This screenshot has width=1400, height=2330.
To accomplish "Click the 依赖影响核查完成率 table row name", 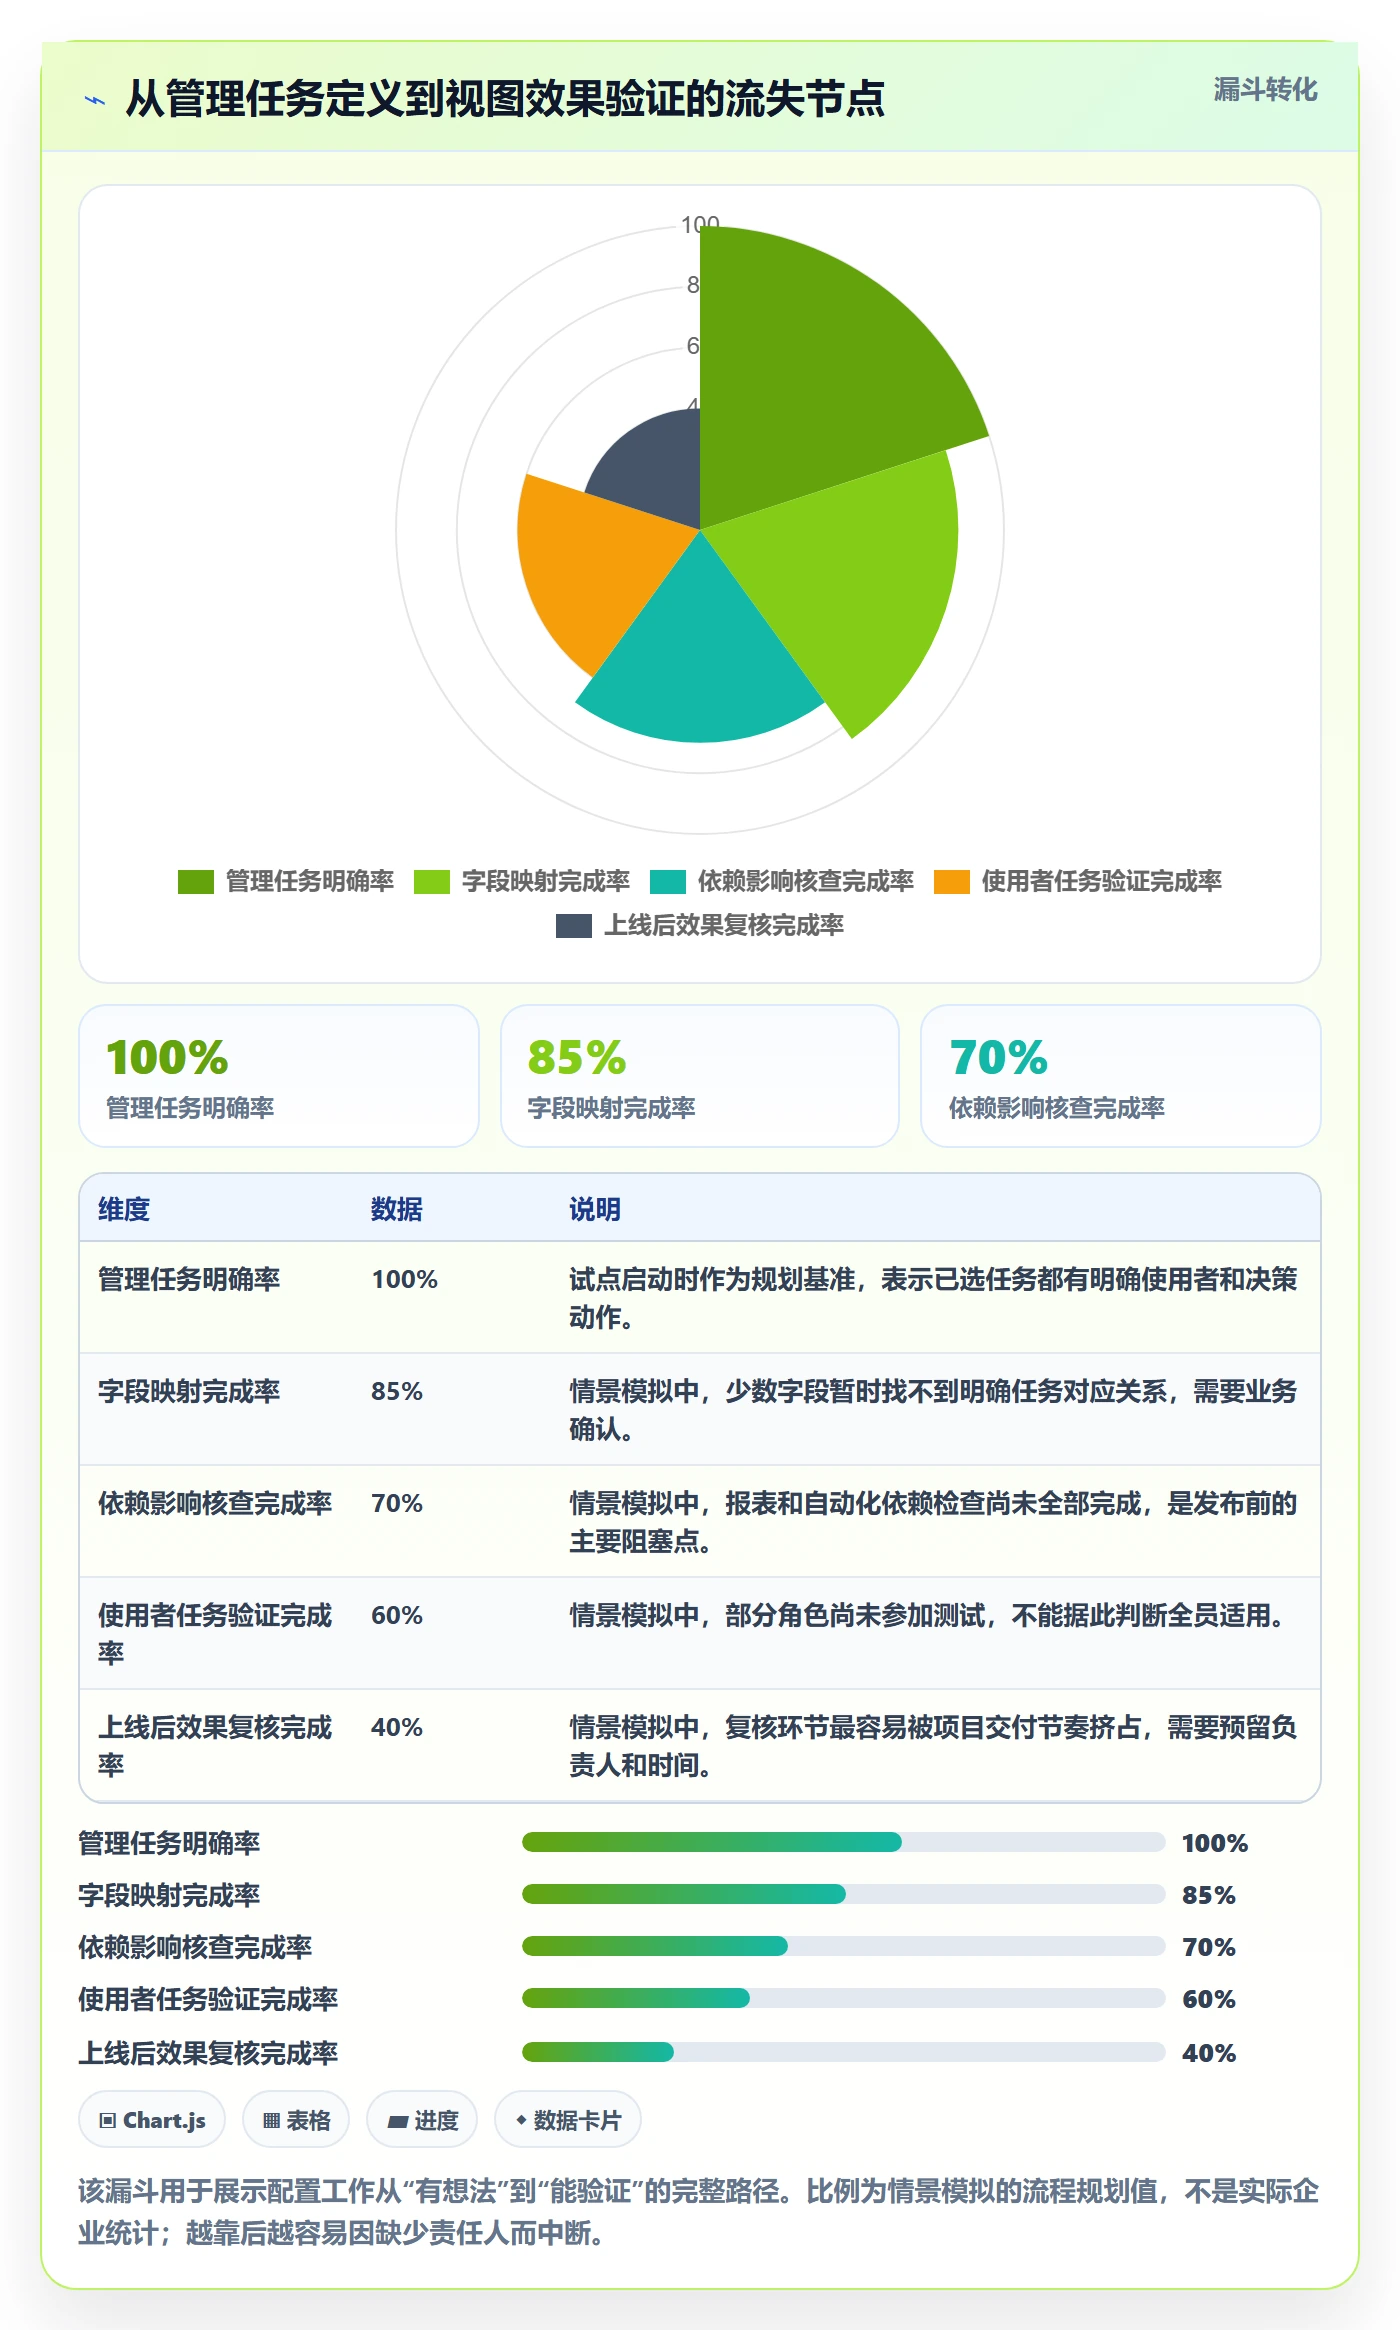I will [215, 1503].
